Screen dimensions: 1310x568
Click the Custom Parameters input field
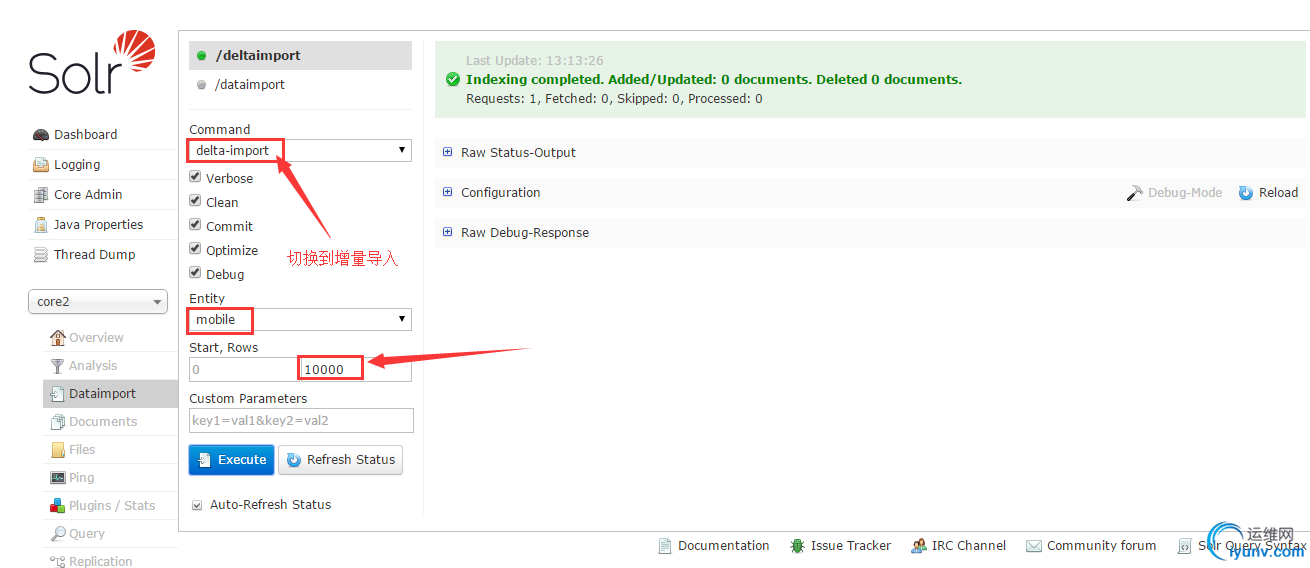click(x=301, y=421)
